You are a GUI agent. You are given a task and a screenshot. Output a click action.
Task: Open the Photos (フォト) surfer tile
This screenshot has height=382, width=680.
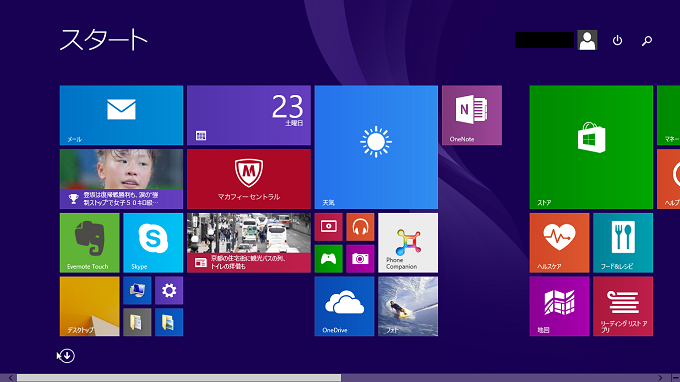(x=408, y=306)
